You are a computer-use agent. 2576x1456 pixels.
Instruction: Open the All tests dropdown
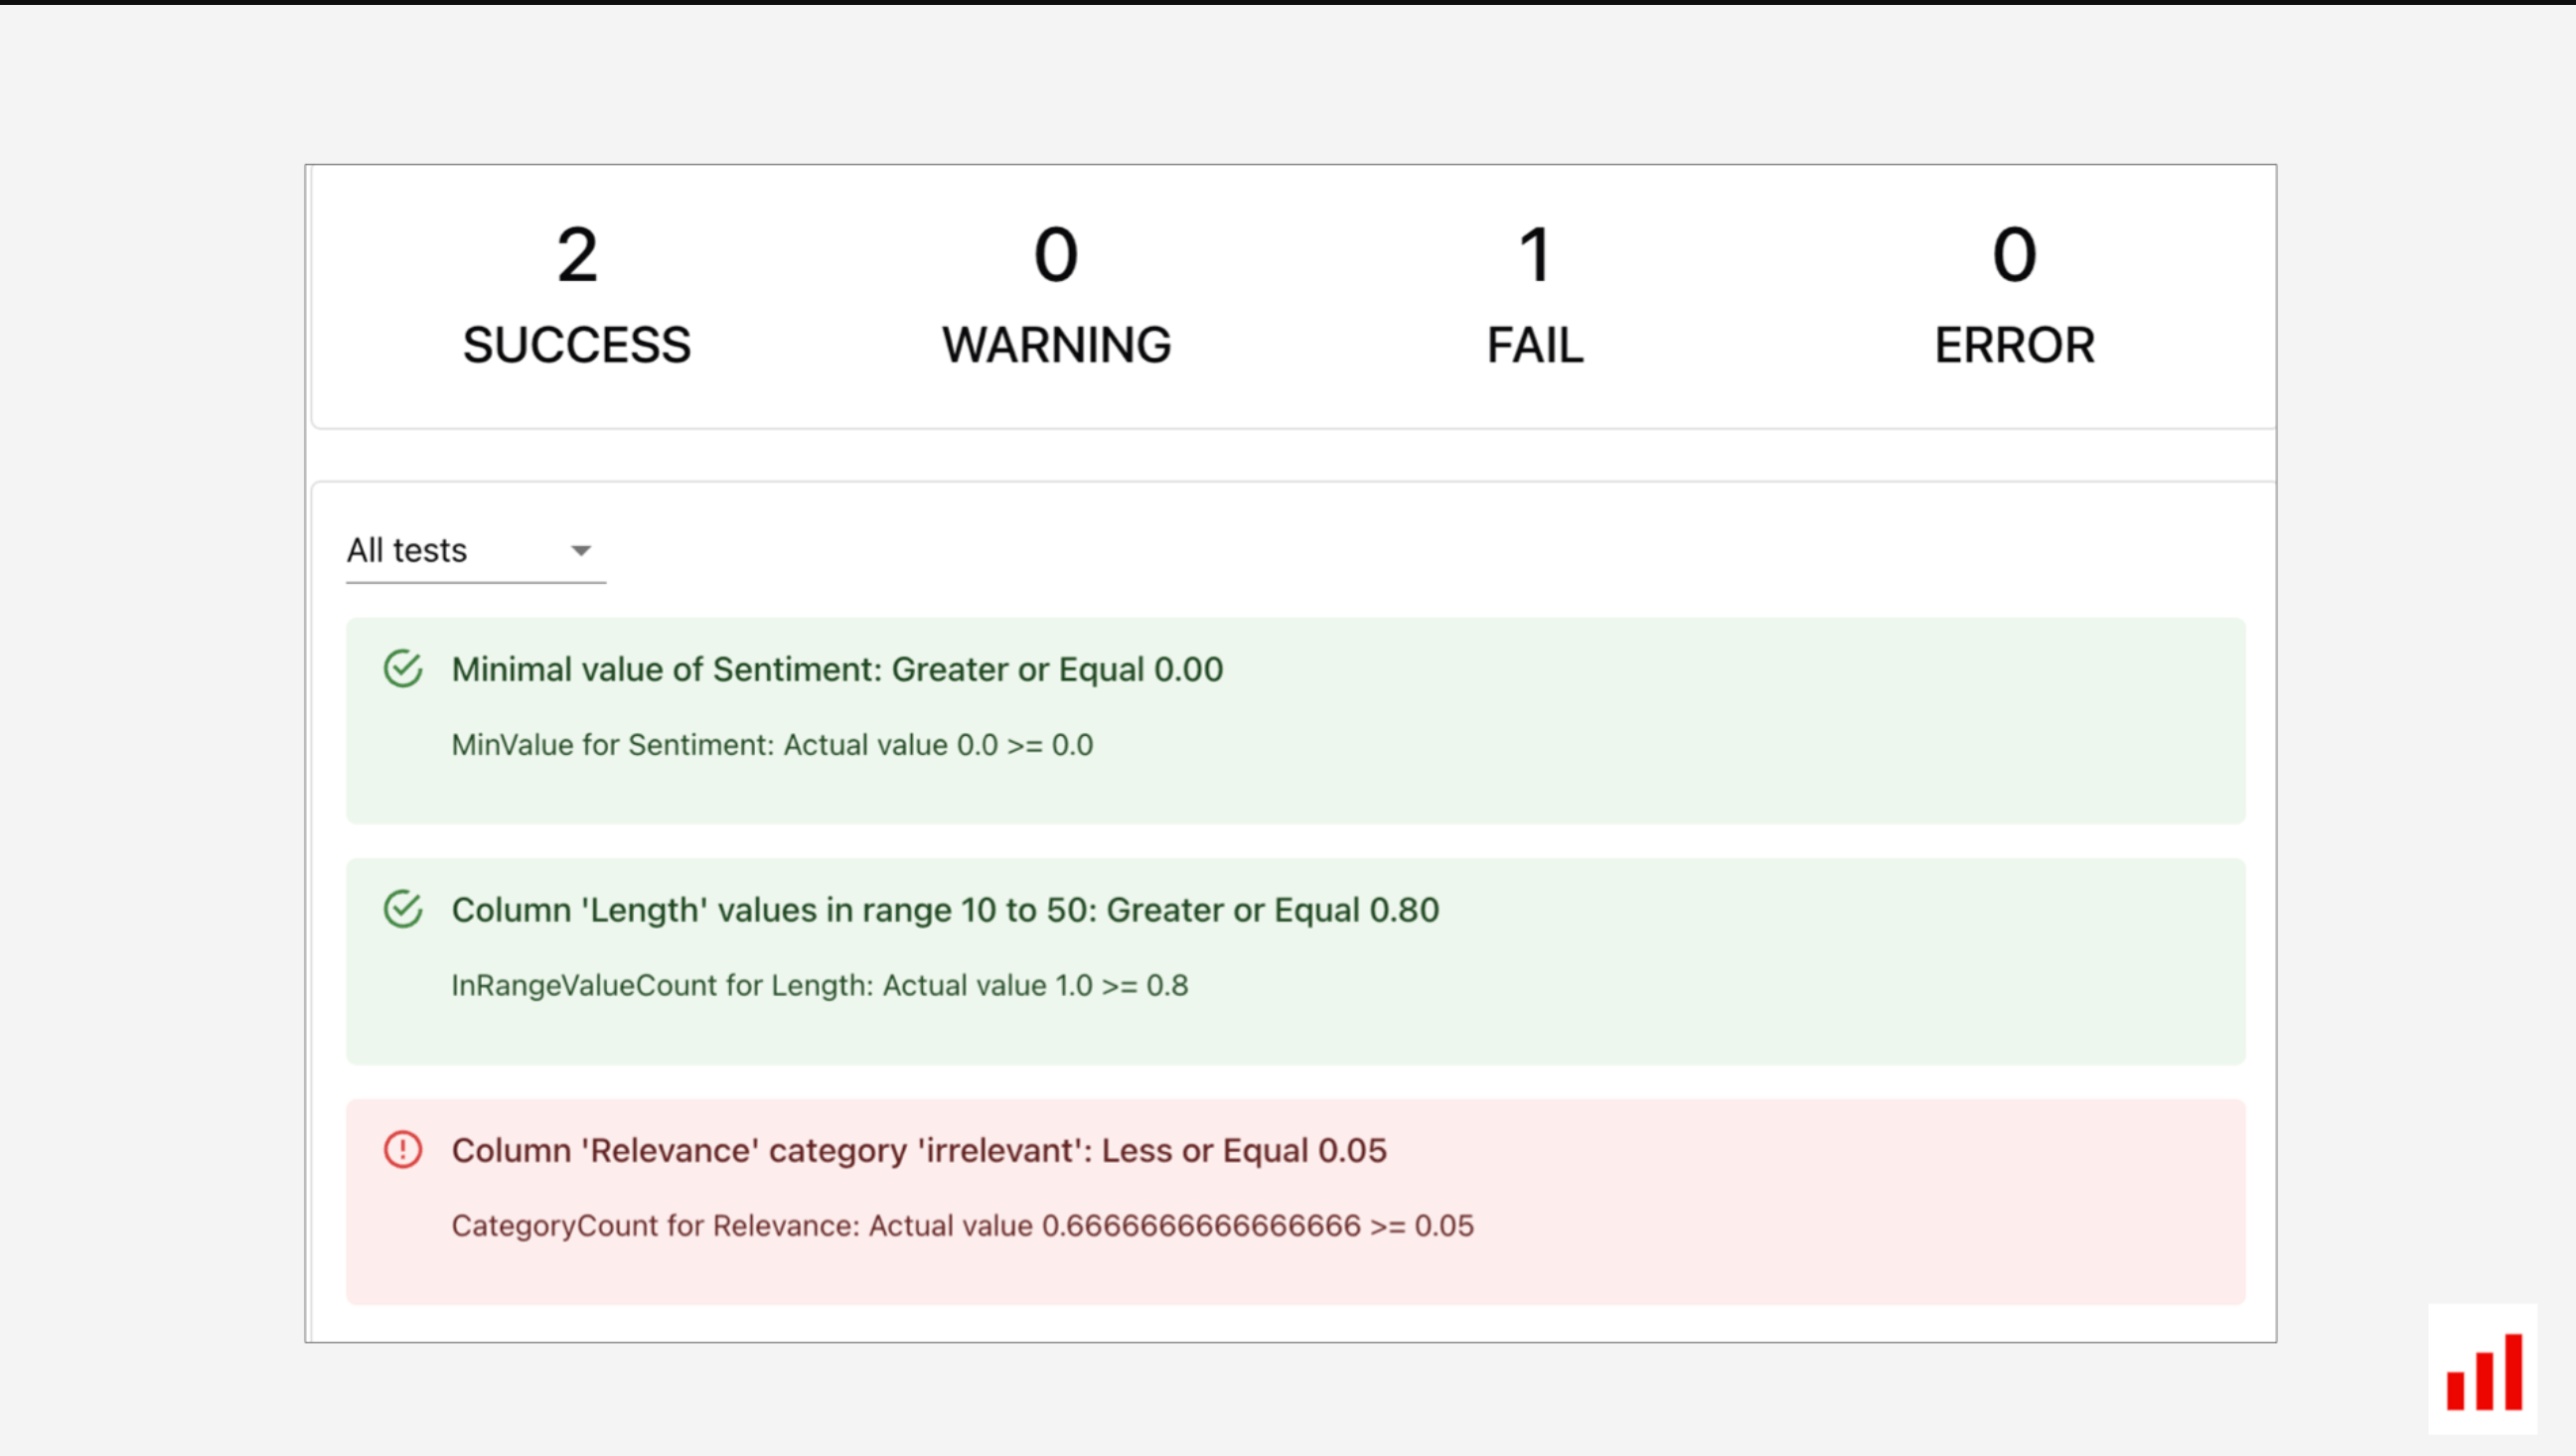[x=476, y=550]
